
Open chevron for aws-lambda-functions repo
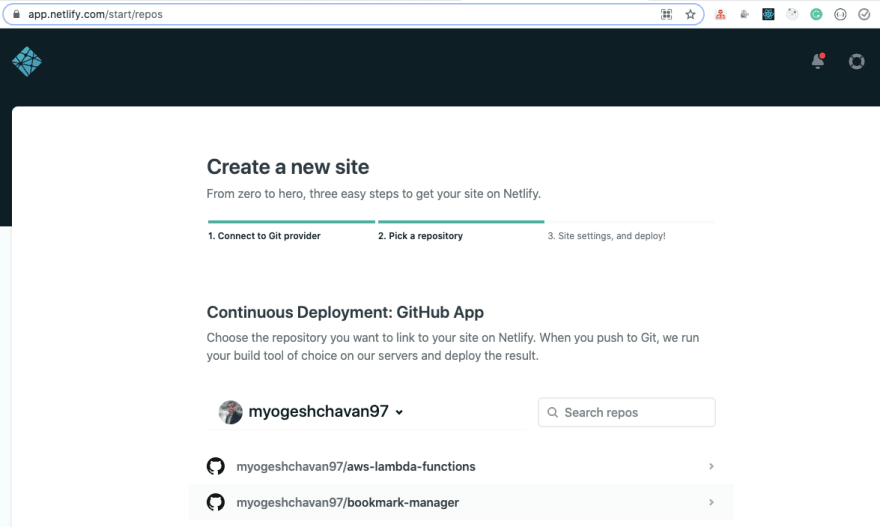tap(711, 466)
